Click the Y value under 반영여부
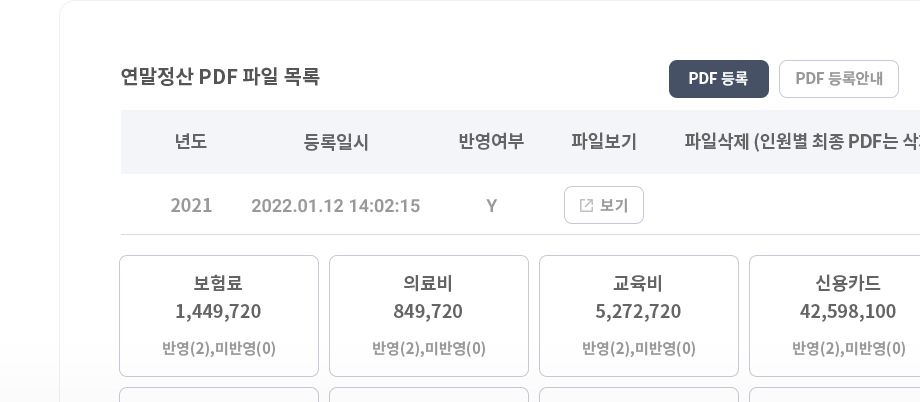Image resolution: width=920 pixels, height=402 pixels. (492, 206)
